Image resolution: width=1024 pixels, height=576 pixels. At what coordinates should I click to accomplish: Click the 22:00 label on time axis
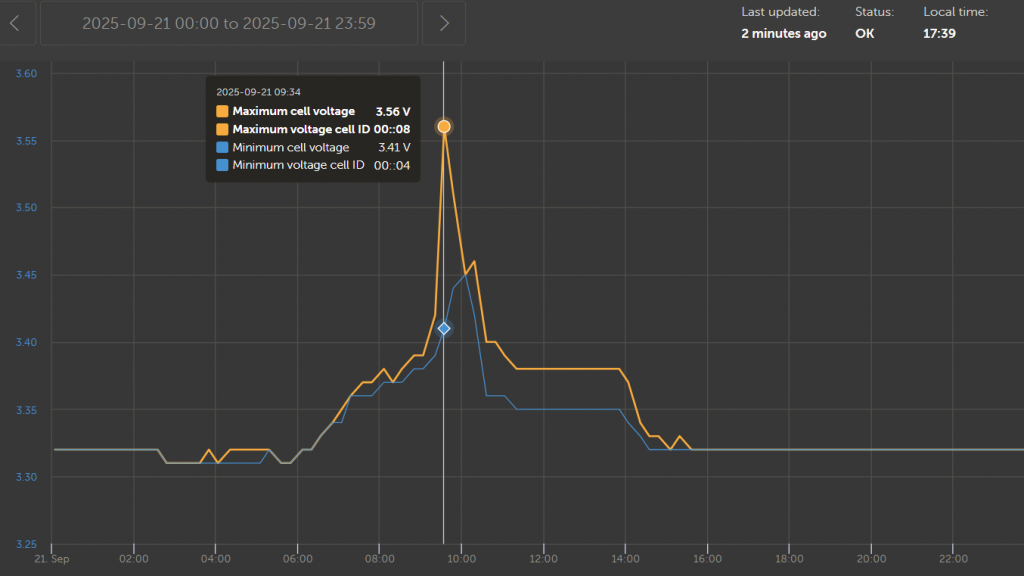point(953,559)
